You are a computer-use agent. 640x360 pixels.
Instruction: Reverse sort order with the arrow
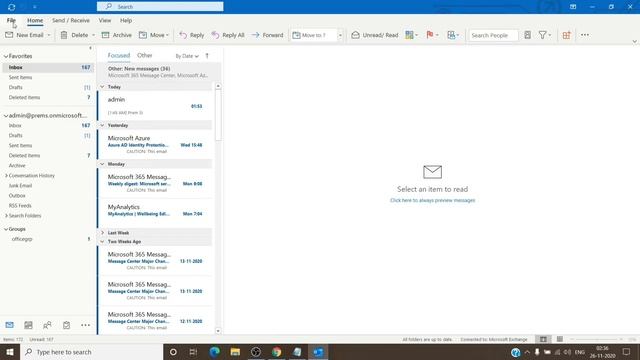[x=207, y=56]
